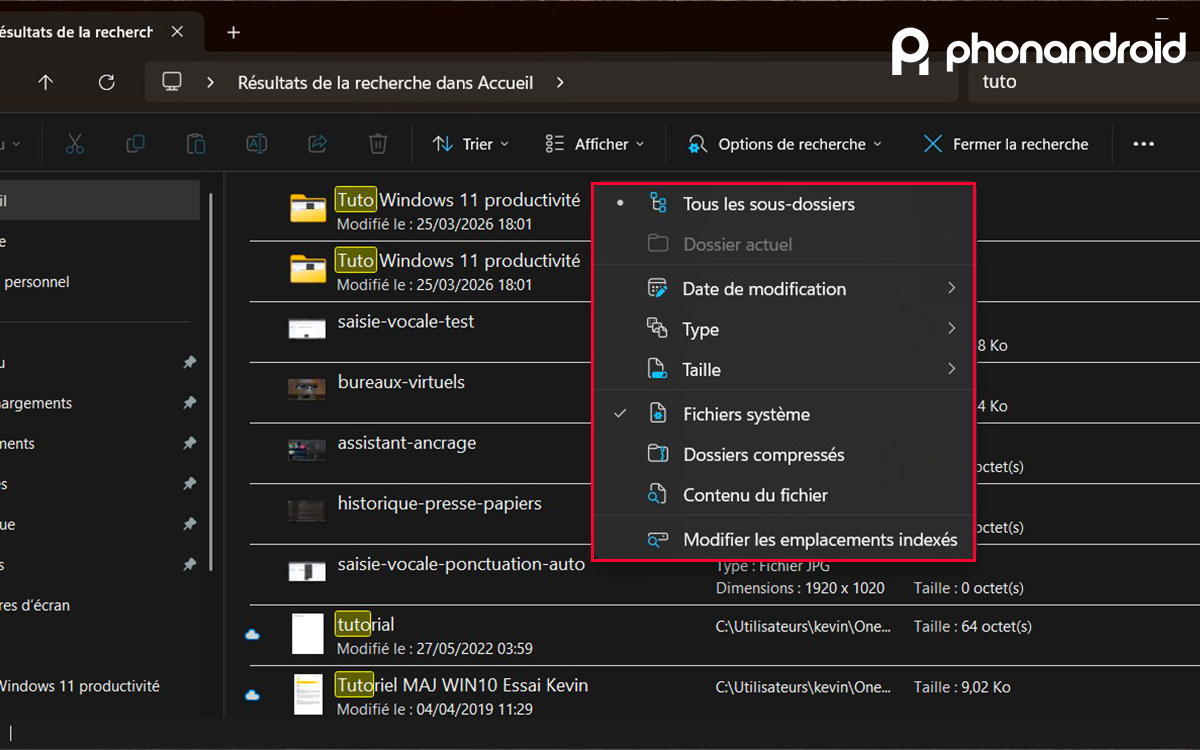Click the Refresh icon in the navigation bar

coord(106,82)
